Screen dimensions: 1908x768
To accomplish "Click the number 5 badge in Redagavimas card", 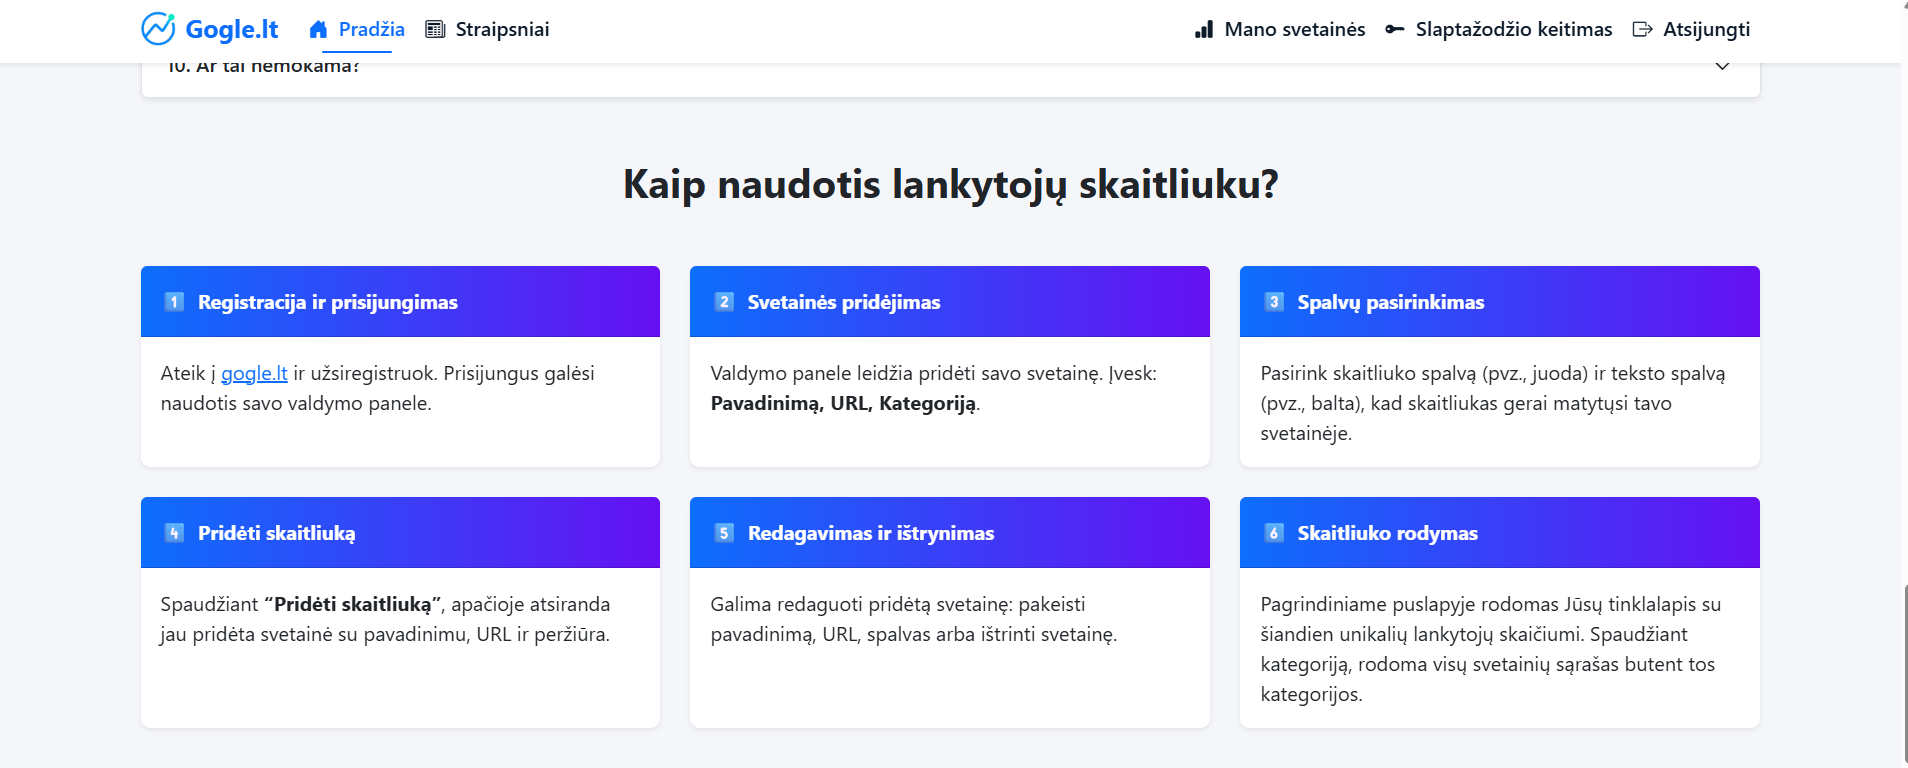I will pyautogui.click(x=724, y=533).
